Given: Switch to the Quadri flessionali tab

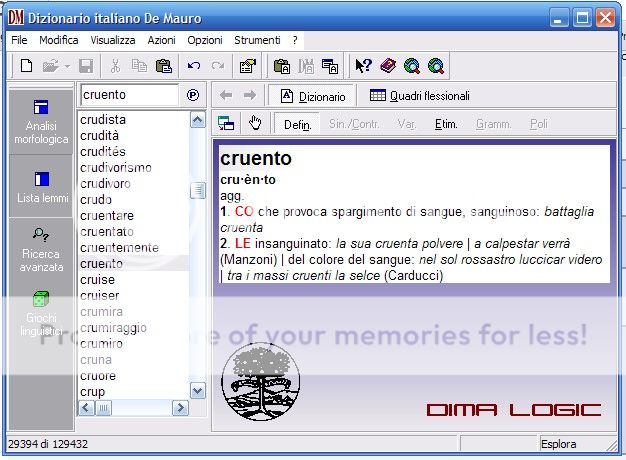Looking at the screenshot, I should [x=420, y=96].
